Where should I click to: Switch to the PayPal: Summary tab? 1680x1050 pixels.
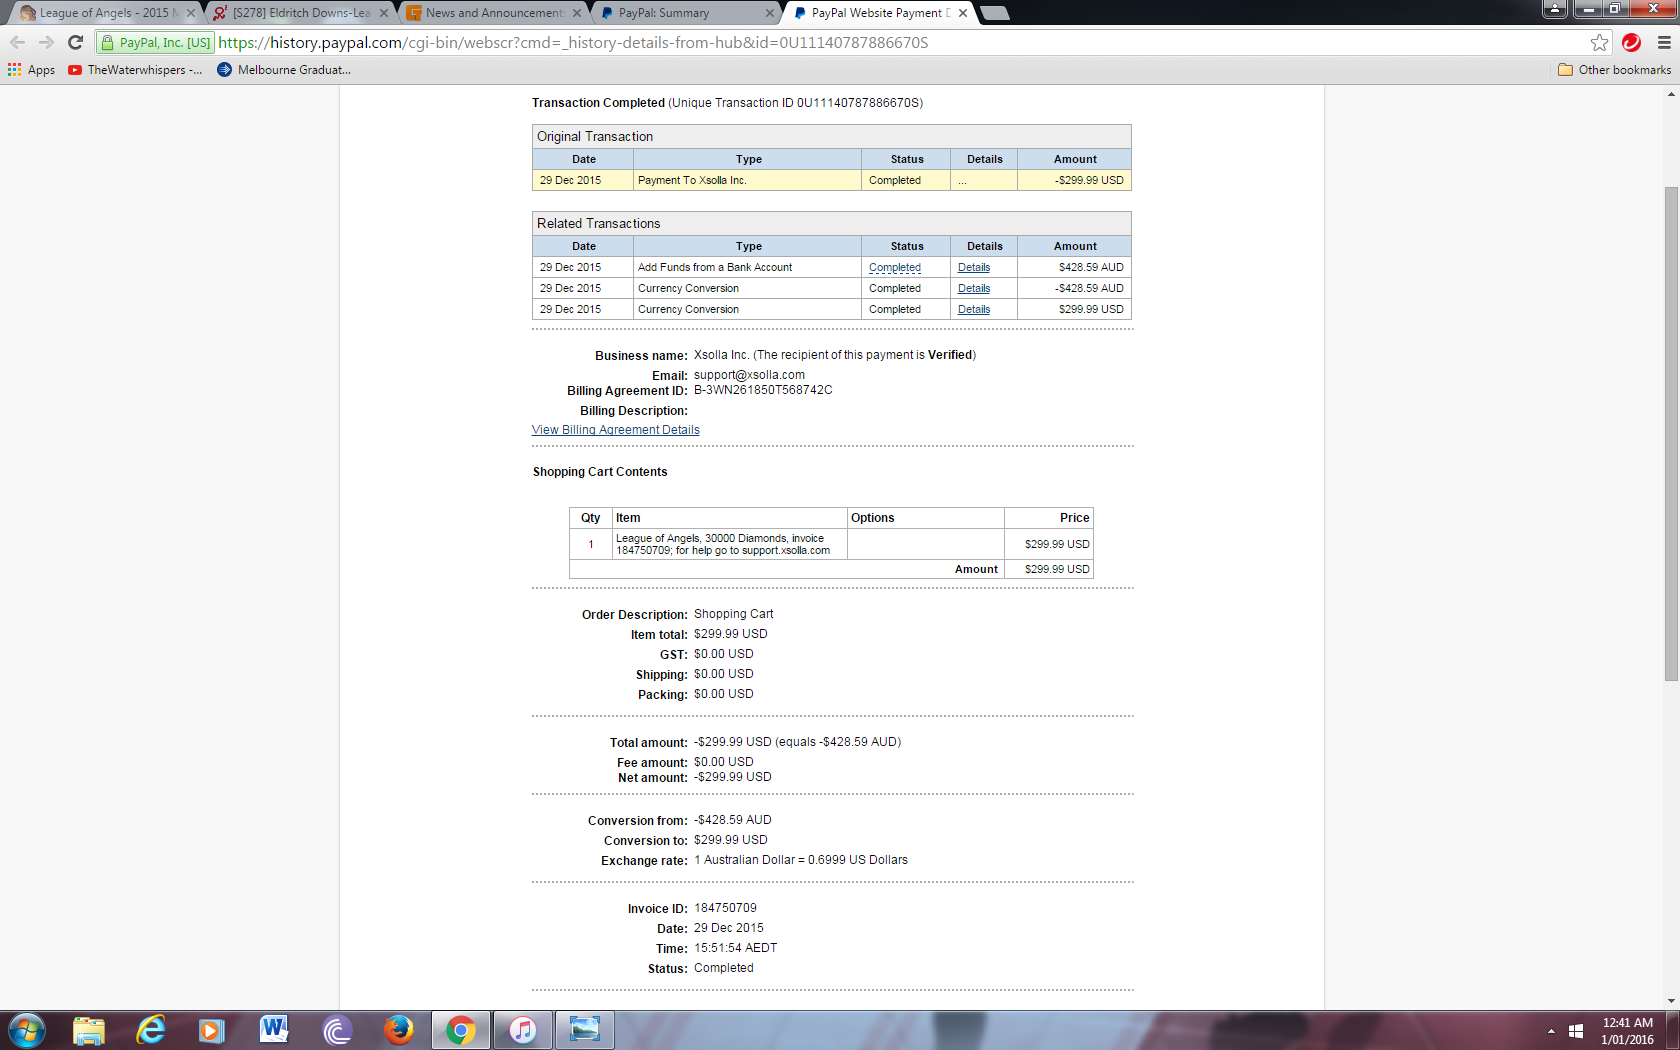680,13
